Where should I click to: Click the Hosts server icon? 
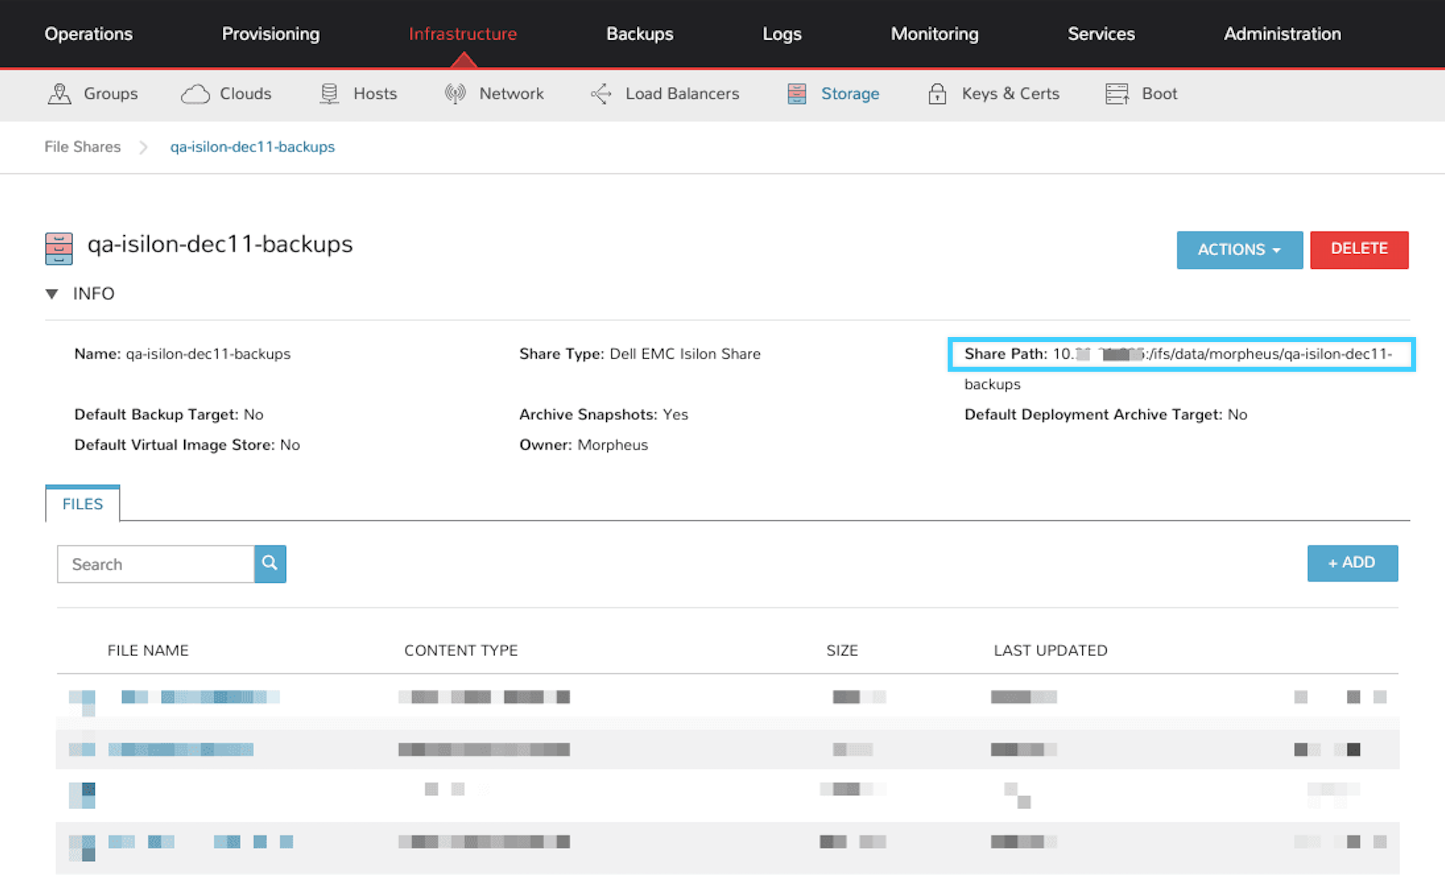(x=329, y=94)
